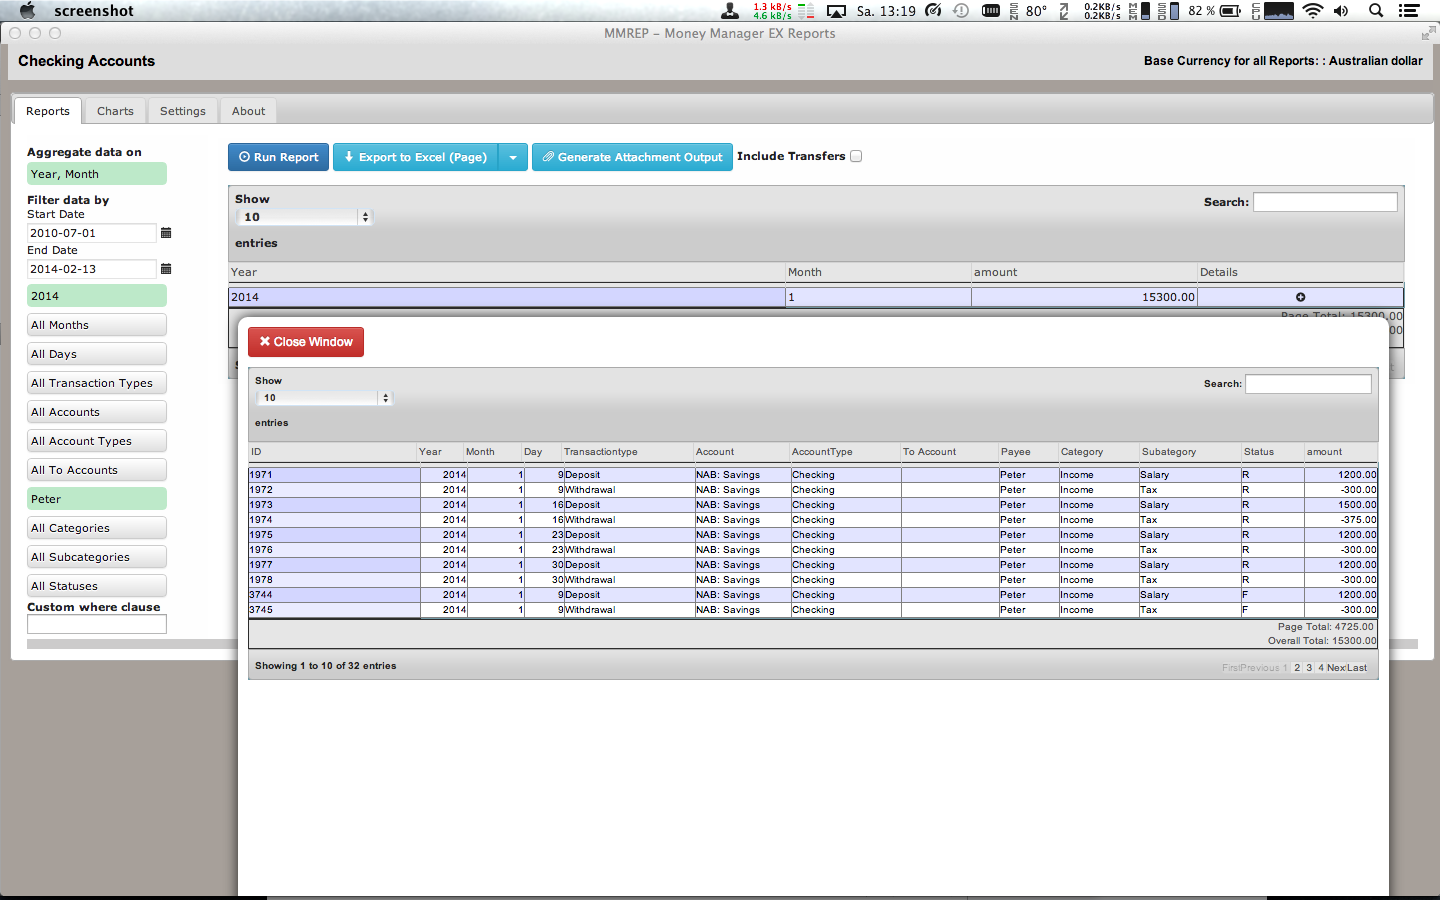Click the Wi-Fi icon in the menu bar
Screen dimensions: 1440x900
click(x=1312, y=11)
